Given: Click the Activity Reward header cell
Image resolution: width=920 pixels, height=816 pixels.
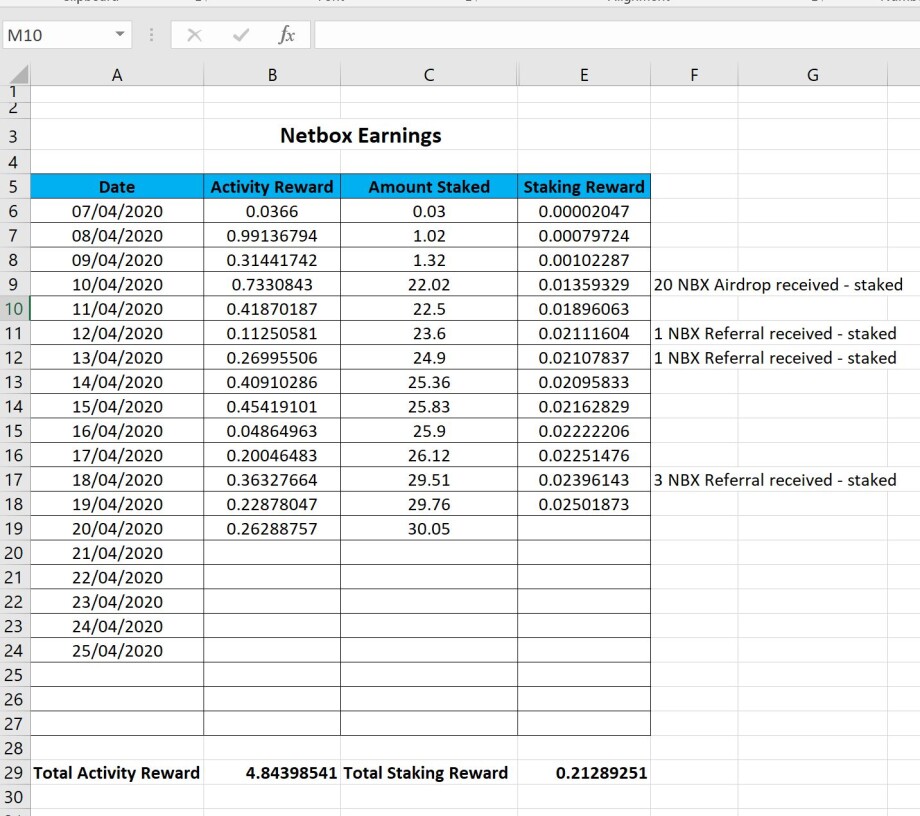Looking at the screenshot, I should 272,187.
